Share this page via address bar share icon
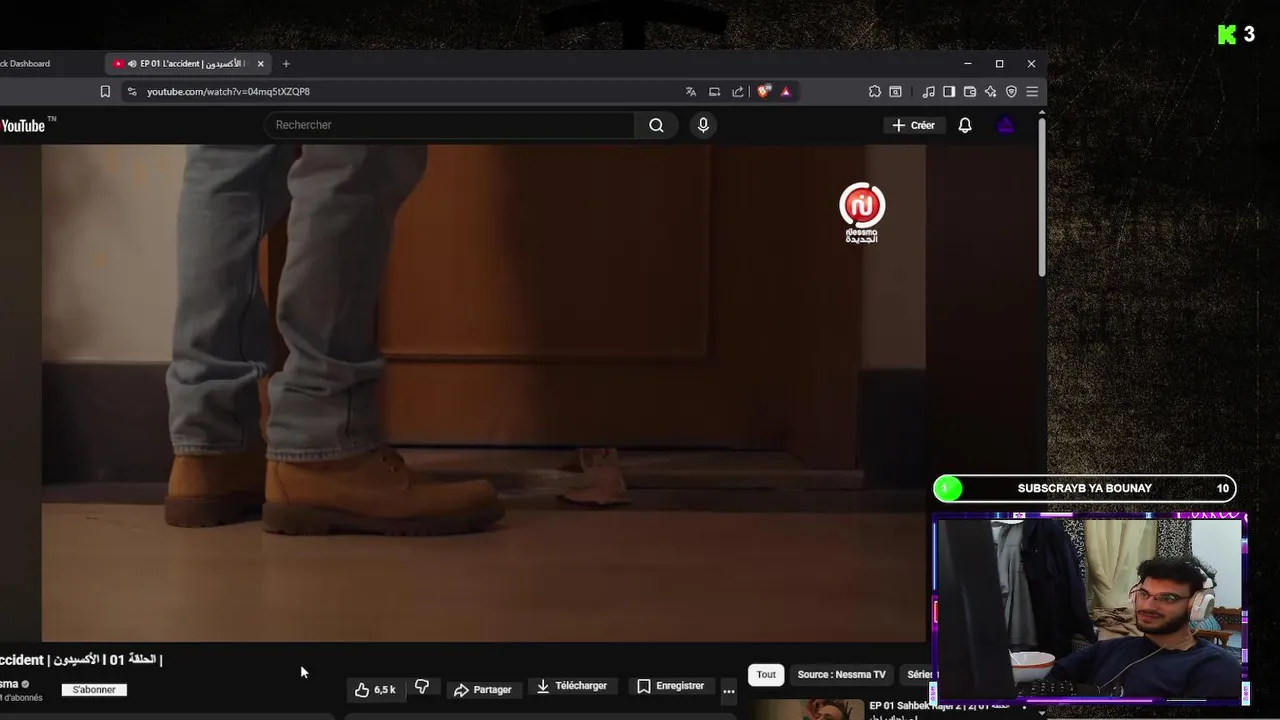This screenshot has width=1280, height=720. [x=738, y=91]
